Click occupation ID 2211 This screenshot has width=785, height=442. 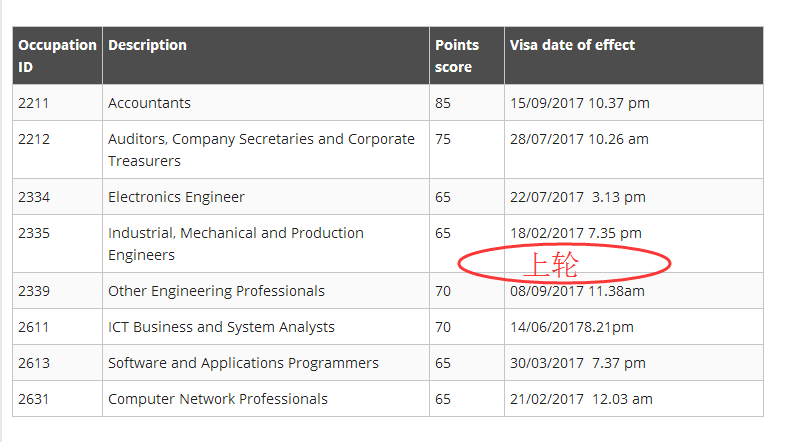34,103
